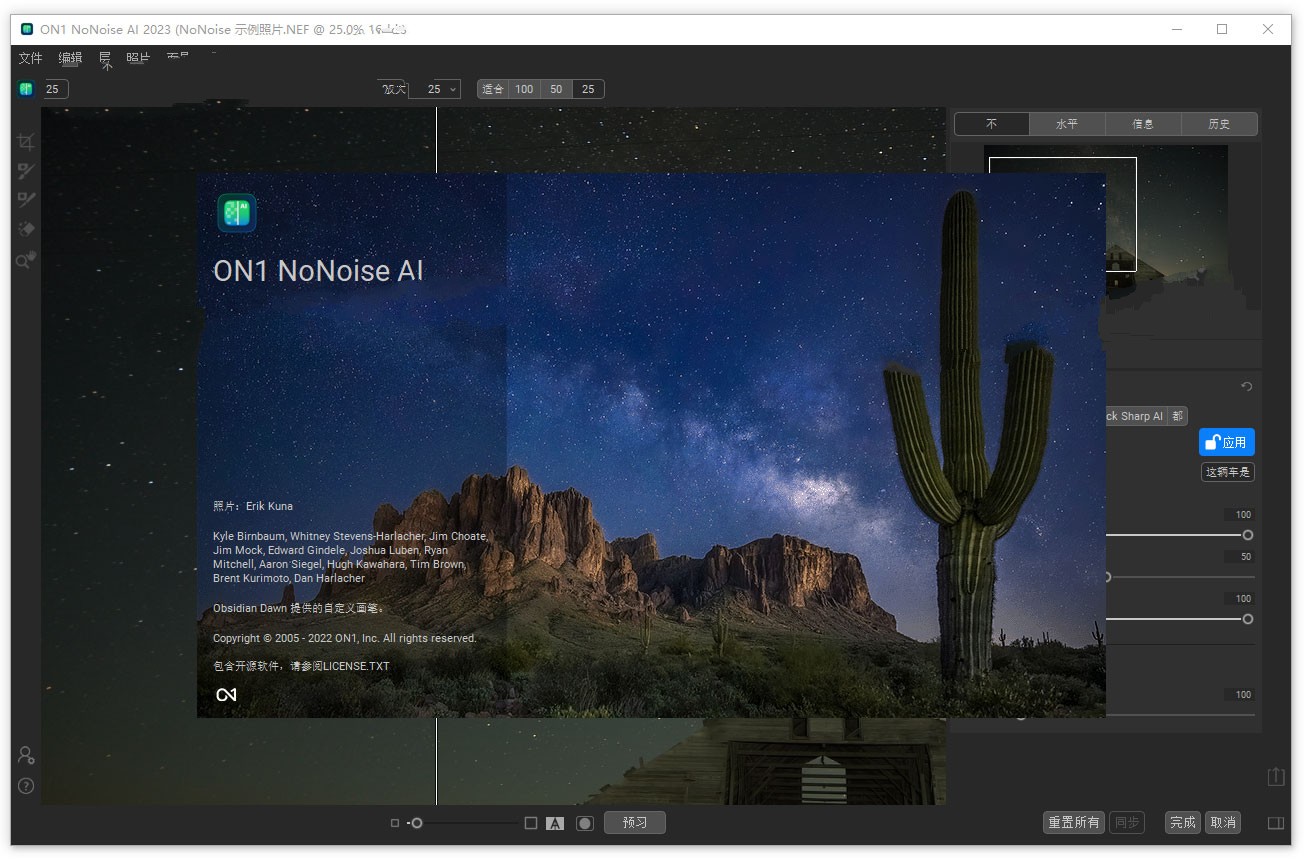1307x861 pixels.
Task: Switch to the 水平 tab
Action: coord(1067,124)
